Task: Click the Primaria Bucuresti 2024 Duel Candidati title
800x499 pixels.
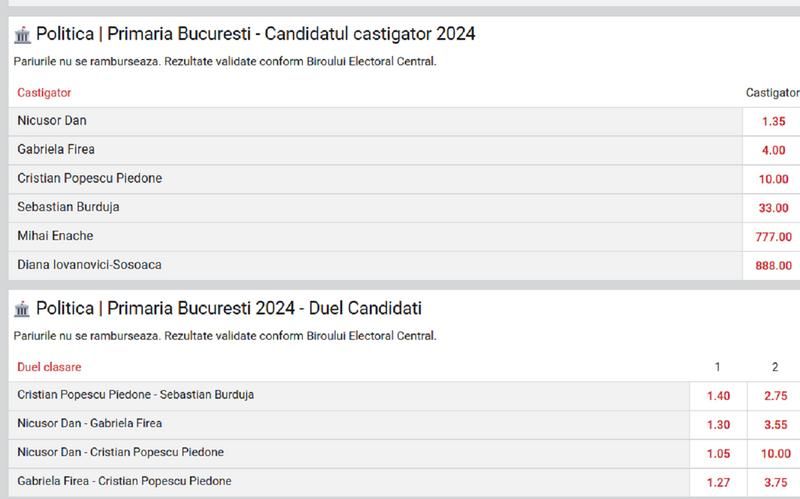Action: pyautogui.click(x=229, y=309)
